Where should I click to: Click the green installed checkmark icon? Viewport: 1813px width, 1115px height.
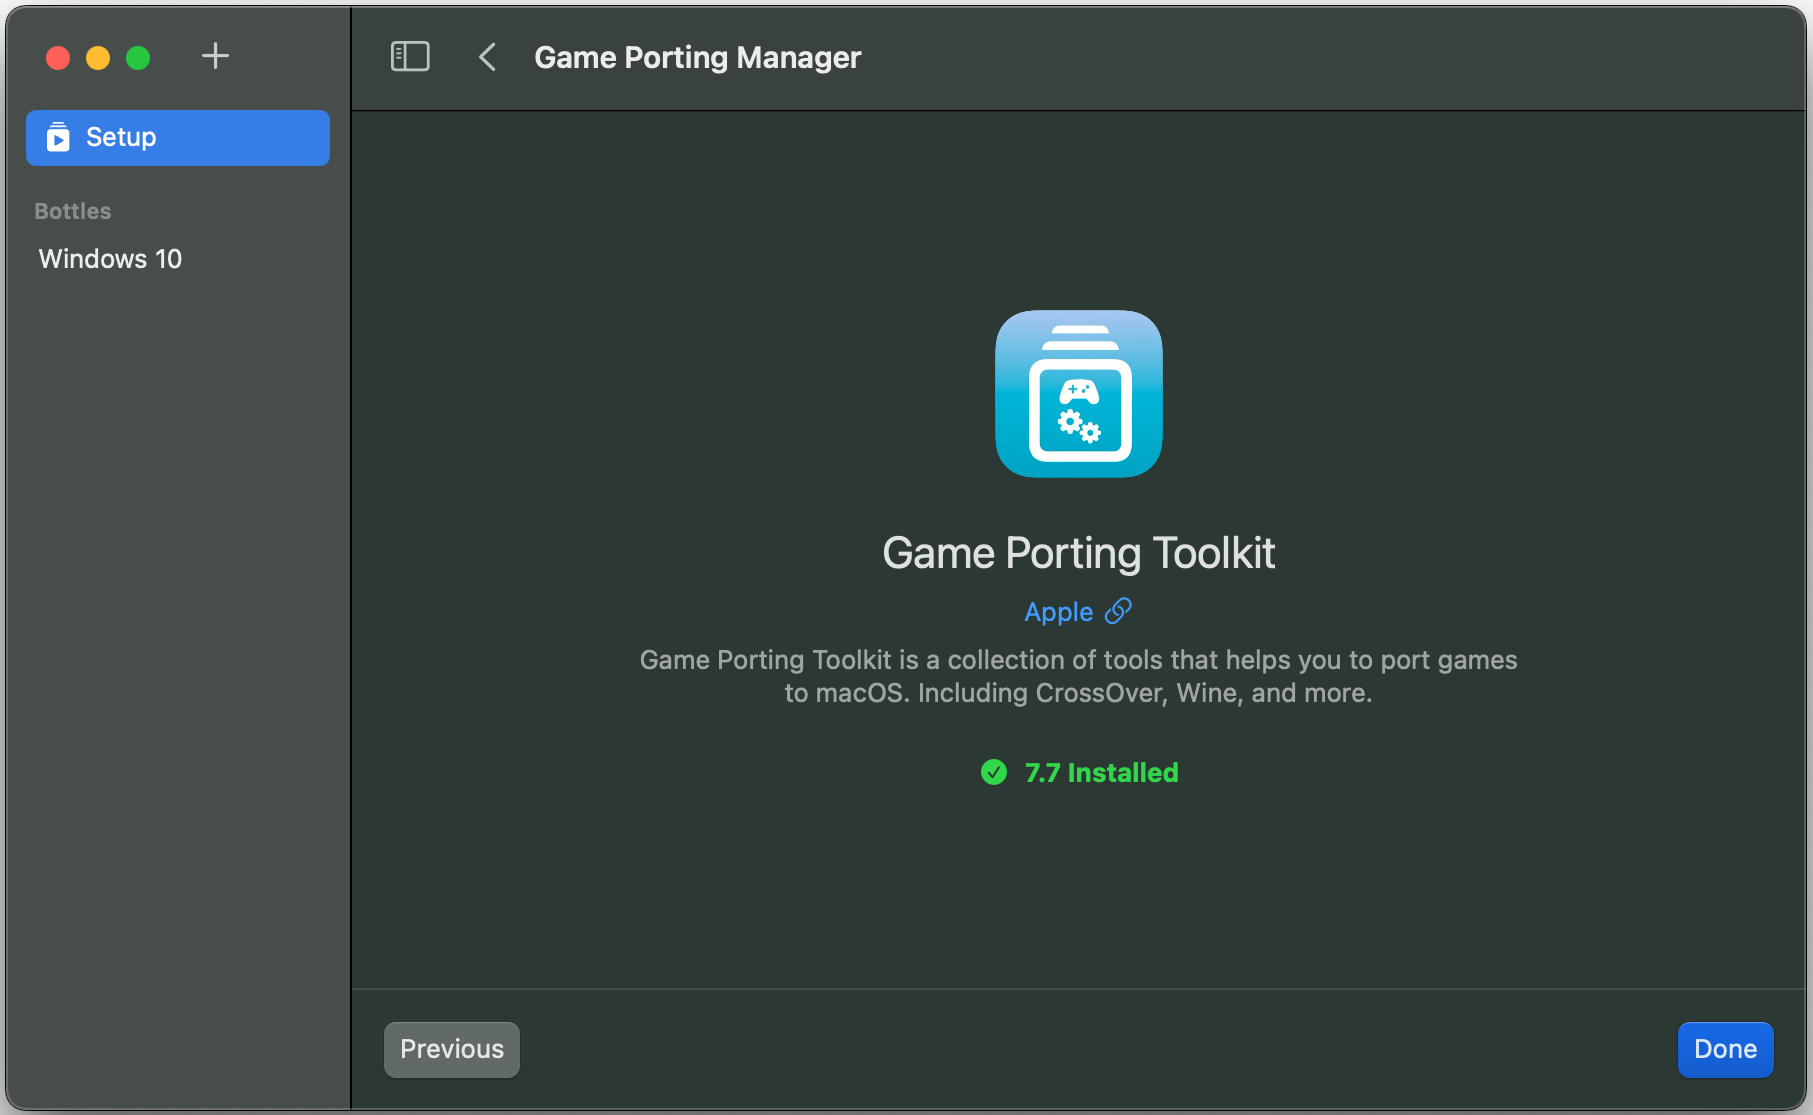pyautogui.click(x=994, y=772)
